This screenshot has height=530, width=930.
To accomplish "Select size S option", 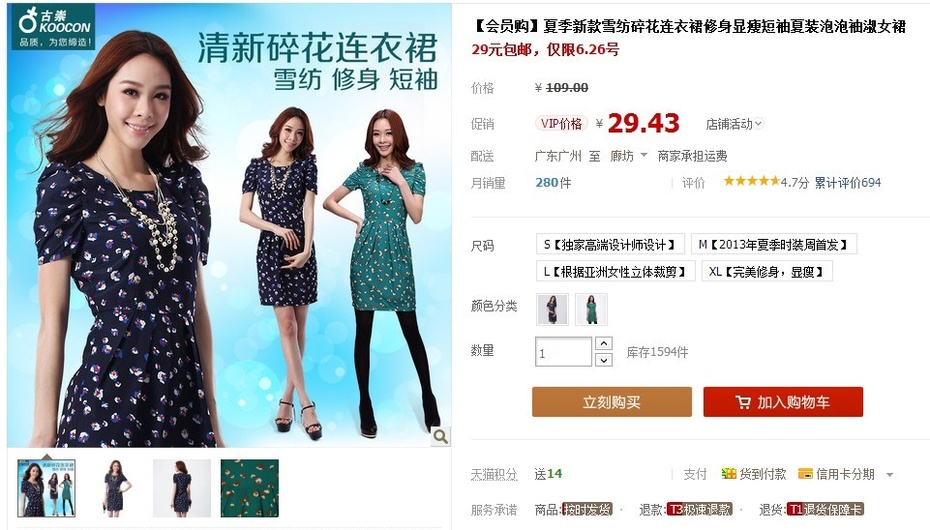I will coord(610,244).
